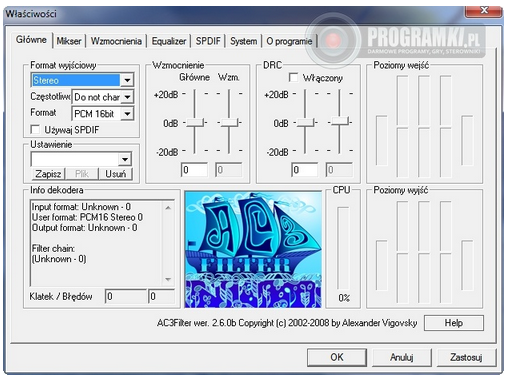The width and height of the screenshot is (509, 380).
Task: Click the greyed-out DRC value field
Action: click(x=339, y=170)
